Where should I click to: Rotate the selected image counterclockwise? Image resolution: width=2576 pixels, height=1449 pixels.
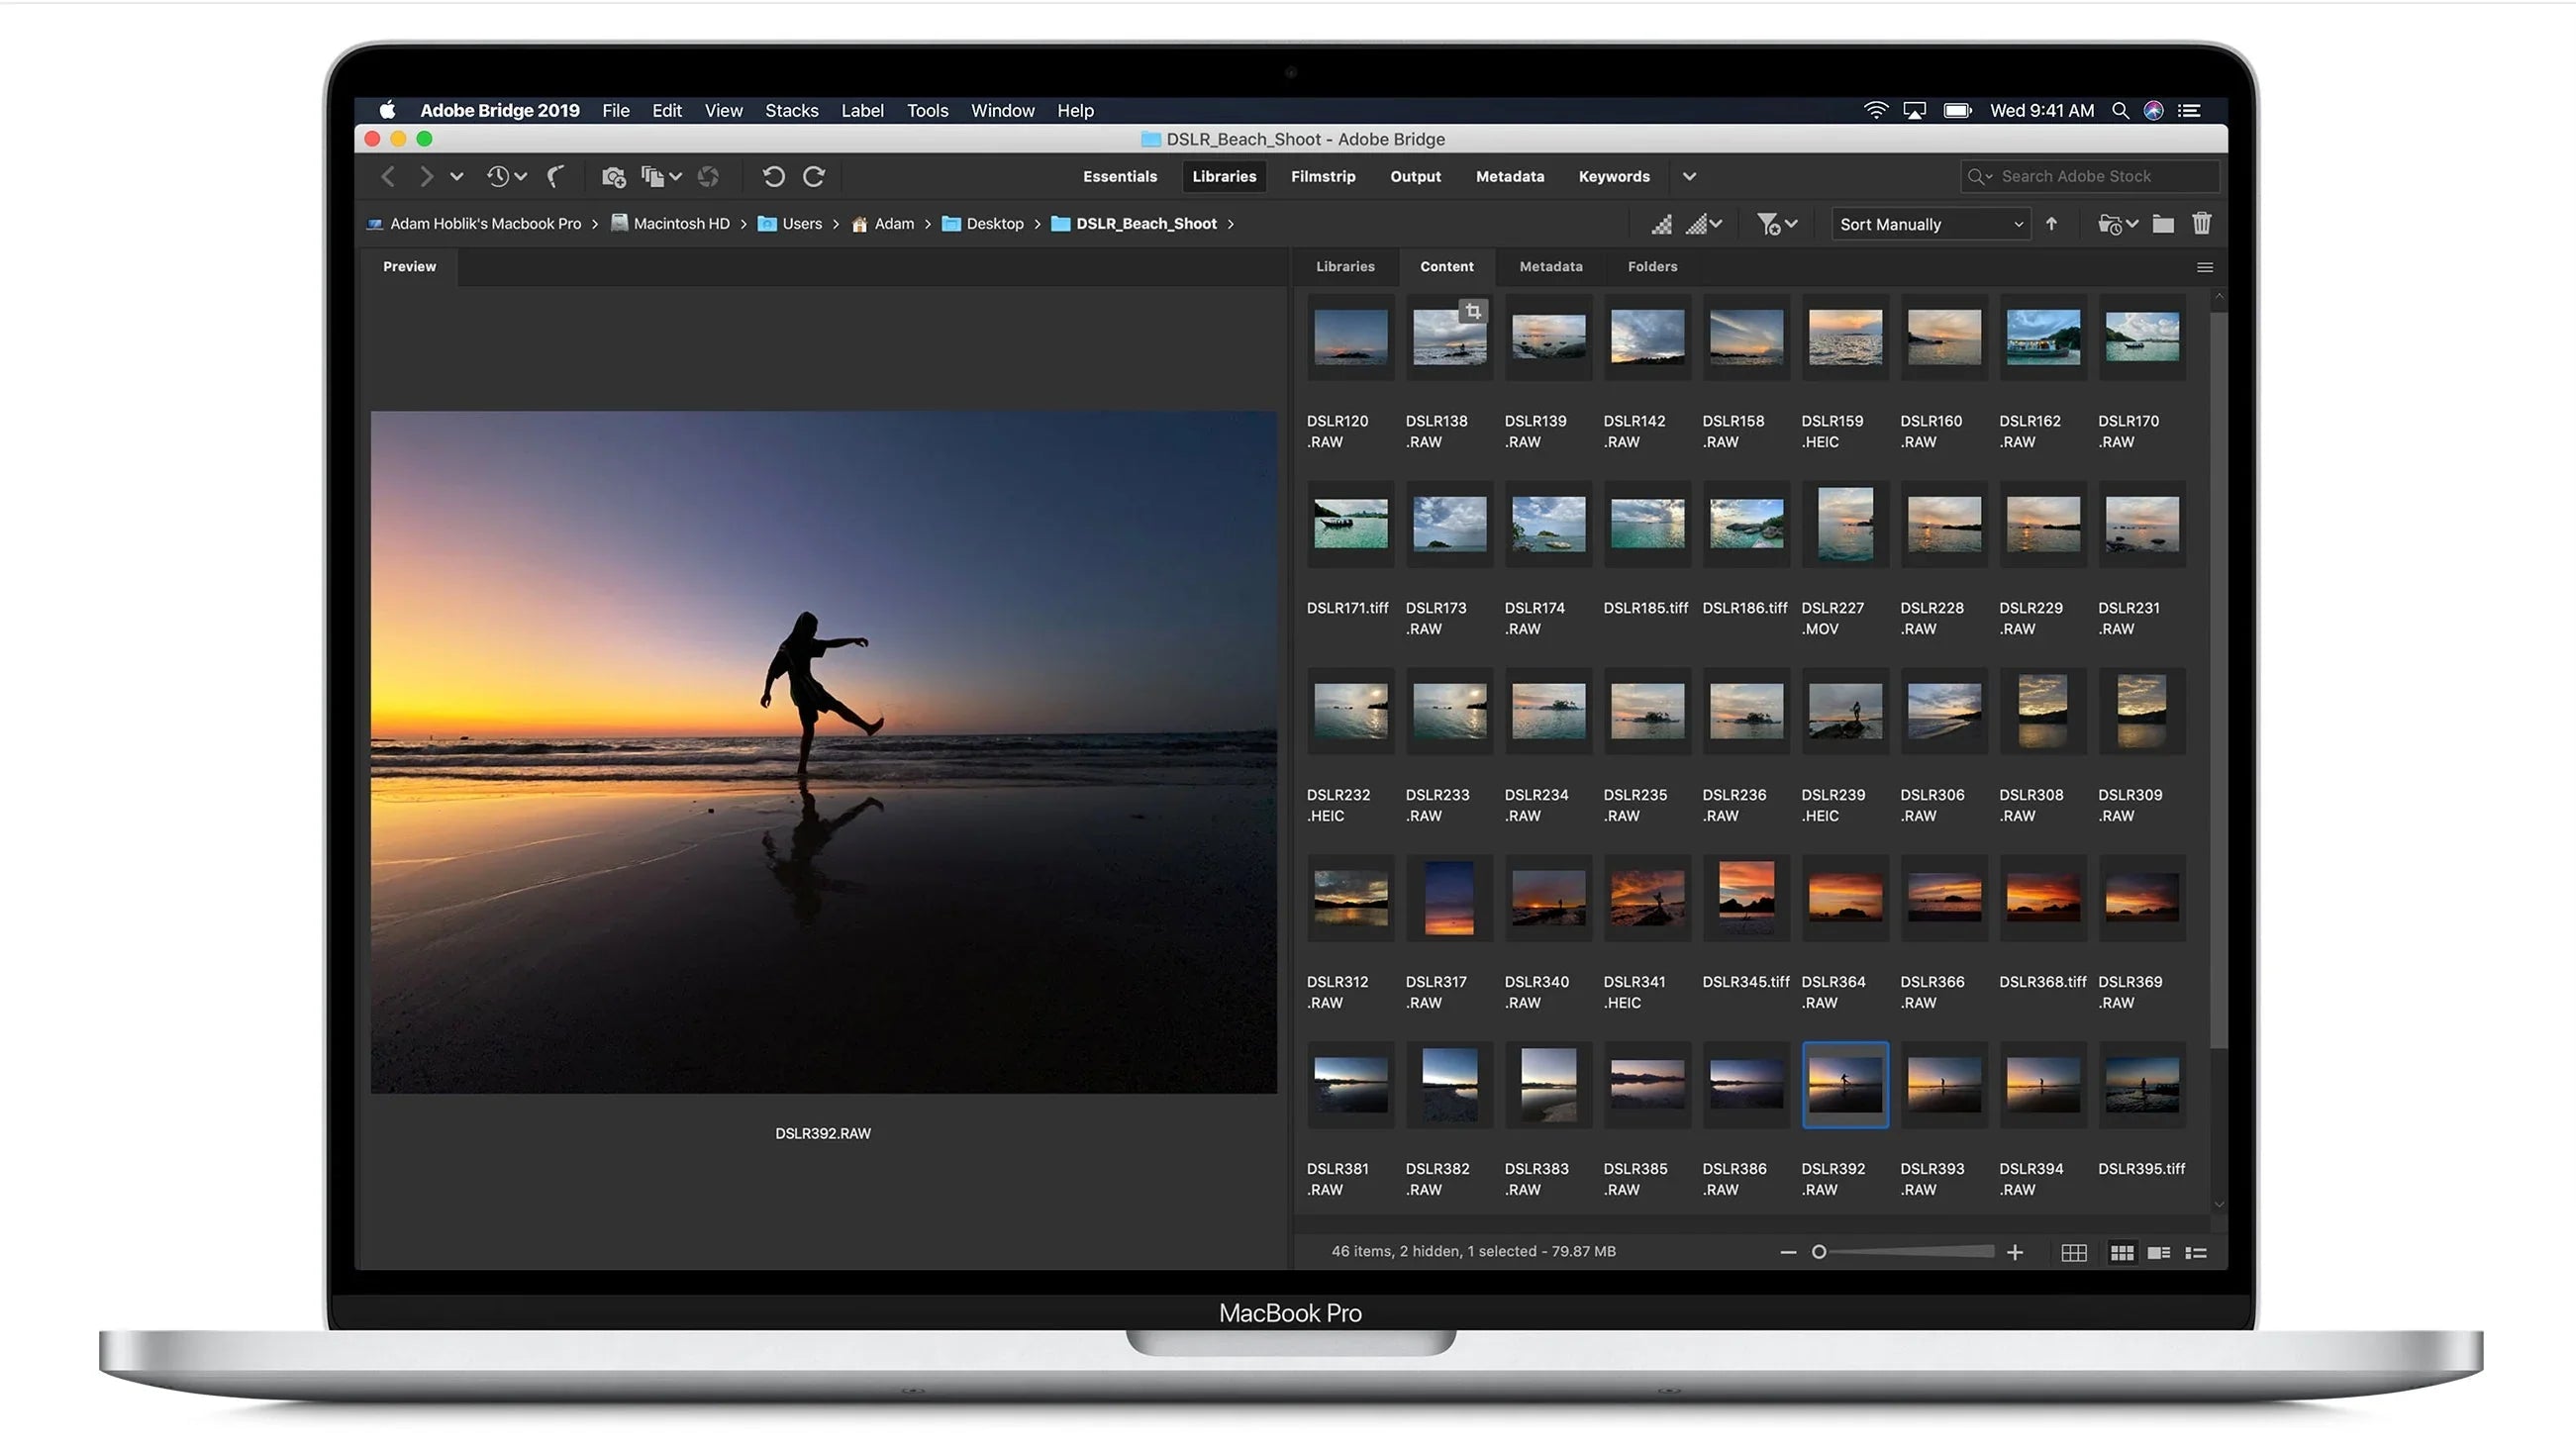click(773, 176)
